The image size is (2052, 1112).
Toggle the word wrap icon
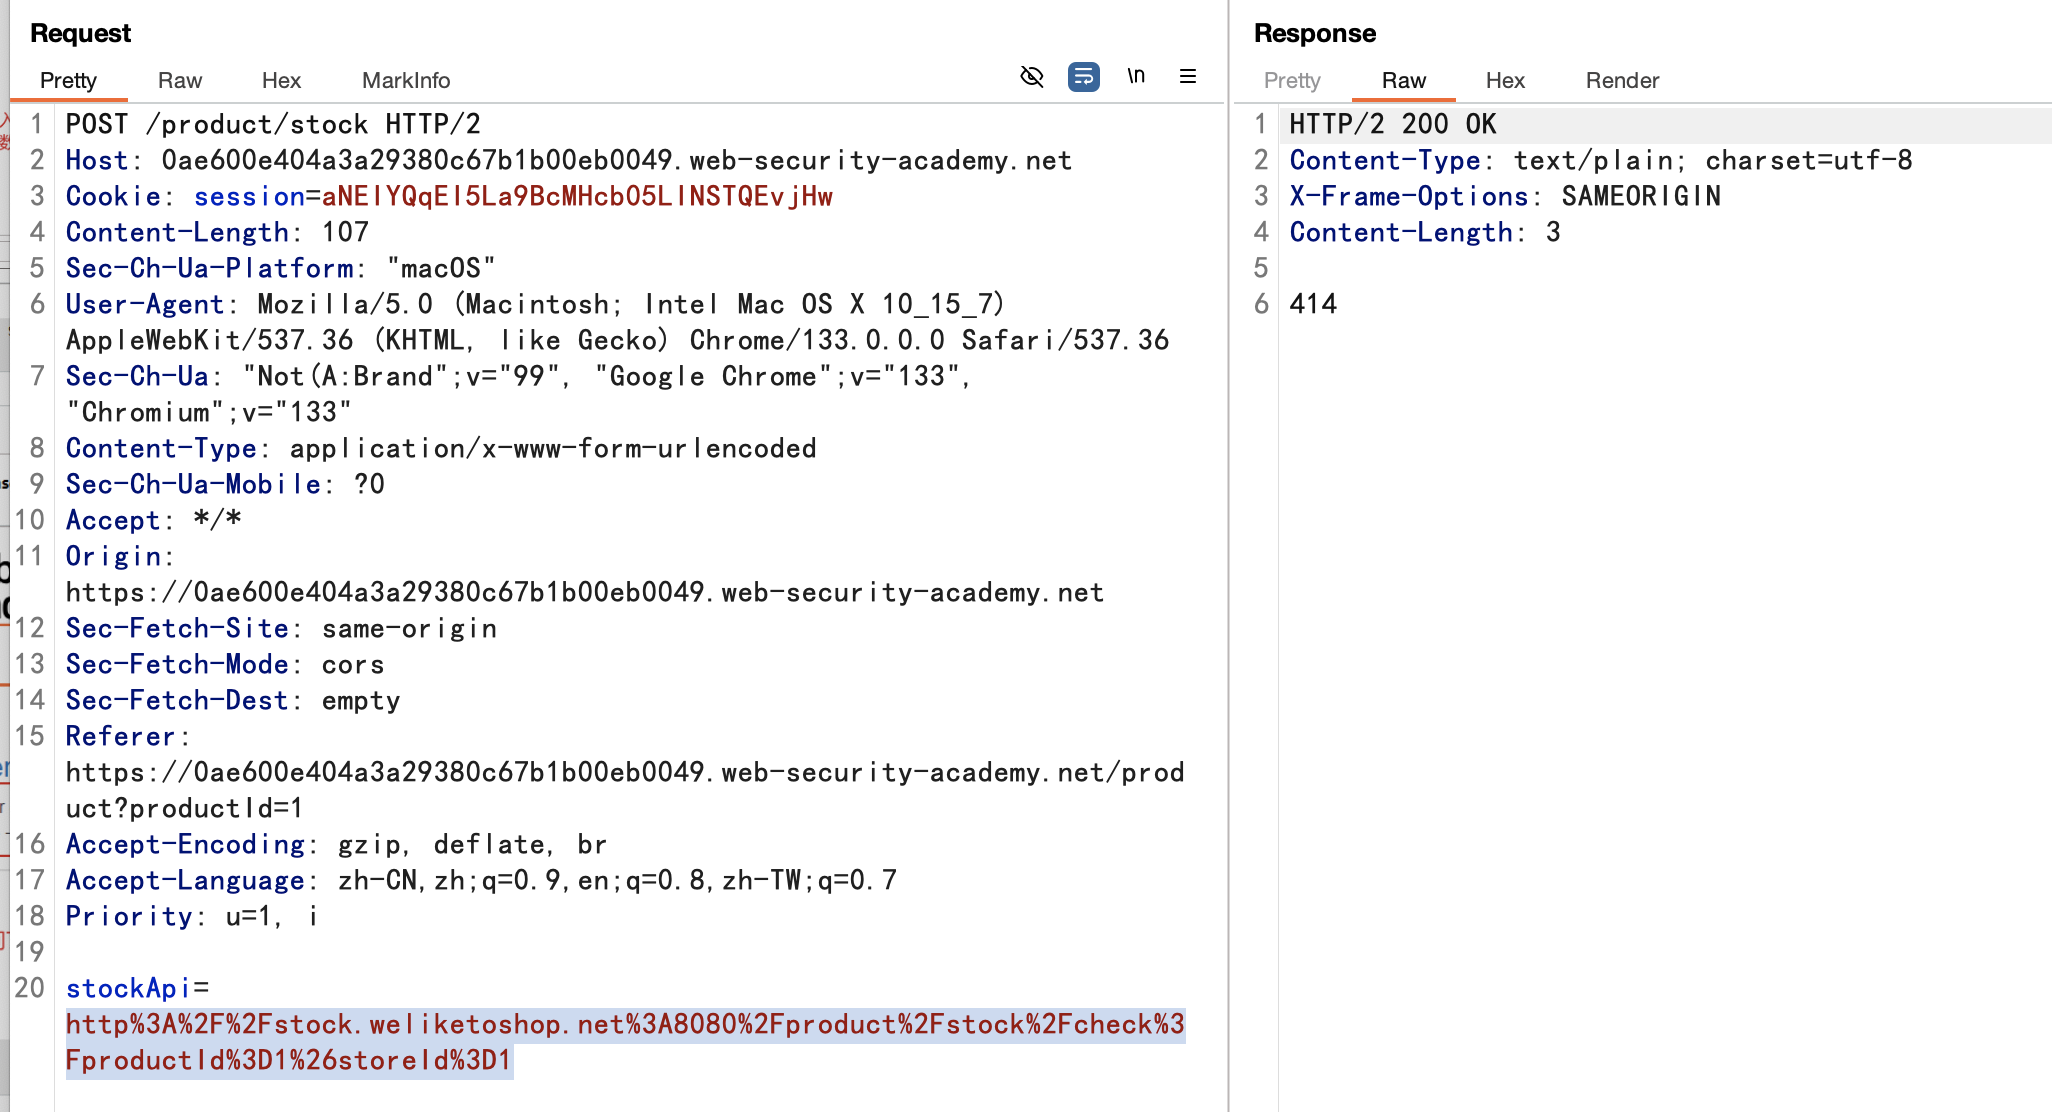coord(1083,77)
